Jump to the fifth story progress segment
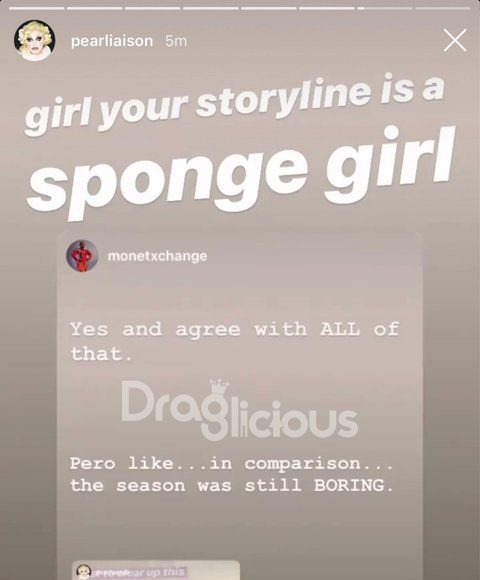The width and height of the screenshot is (480, 580). click(268, 8)
